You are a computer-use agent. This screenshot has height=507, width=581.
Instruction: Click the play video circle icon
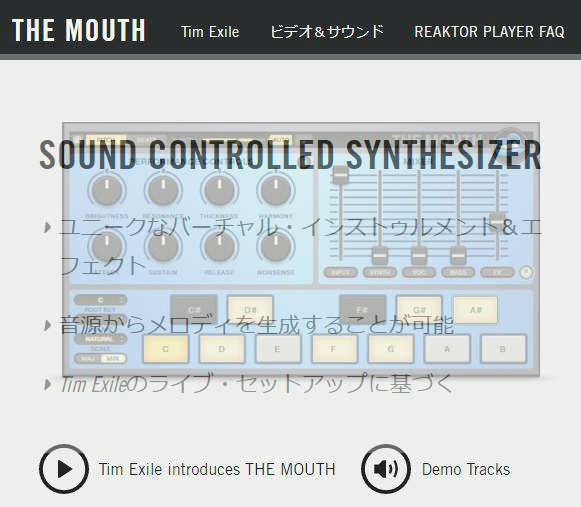pyautogui.click(x=64, y=469)
